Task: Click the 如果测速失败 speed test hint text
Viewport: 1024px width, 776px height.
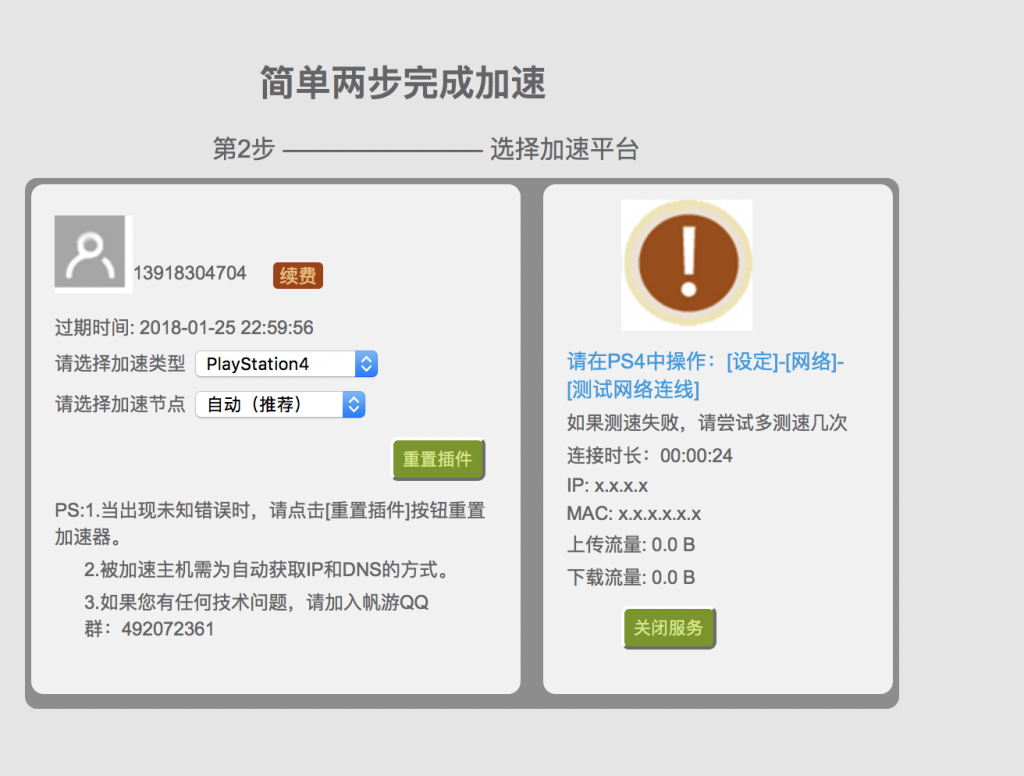Action: point(707,422)
